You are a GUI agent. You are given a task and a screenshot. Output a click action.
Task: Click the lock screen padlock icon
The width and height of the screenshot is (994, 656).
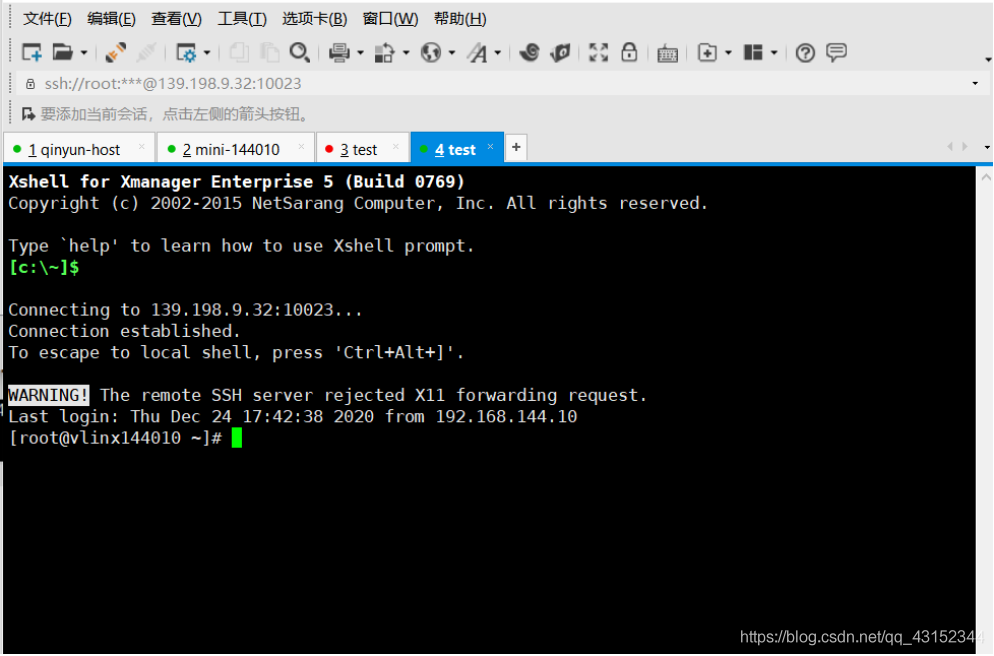pyautogui.click(x=629, y=52)
